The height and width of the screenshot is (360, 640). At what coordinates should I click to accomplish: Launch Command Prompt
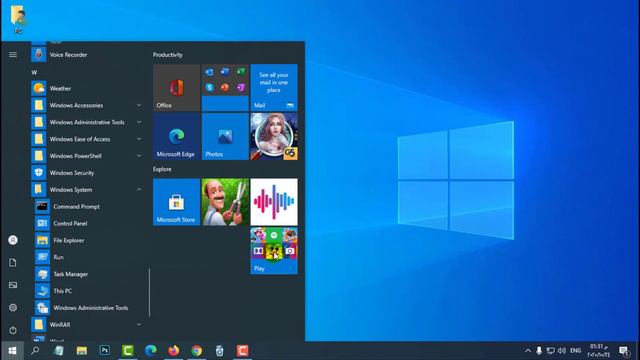click(88, 207)
